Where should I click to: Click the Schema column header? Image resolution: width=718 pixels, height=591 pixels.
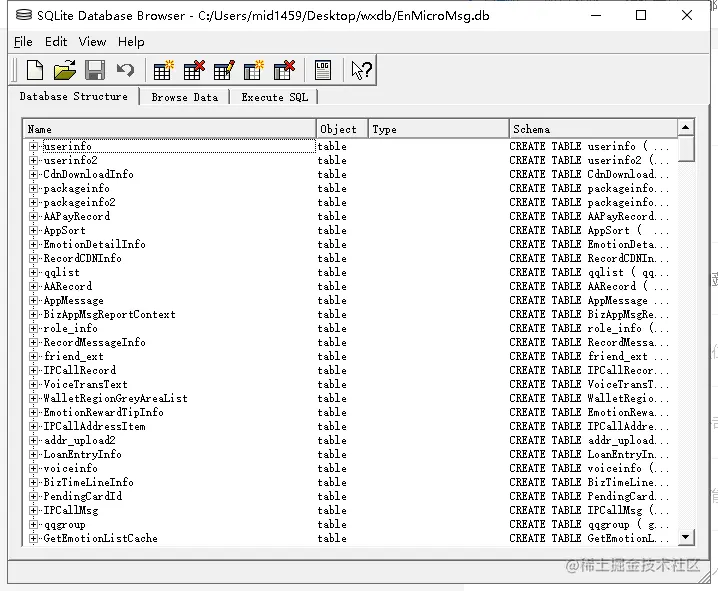click(x=593, y=129)
